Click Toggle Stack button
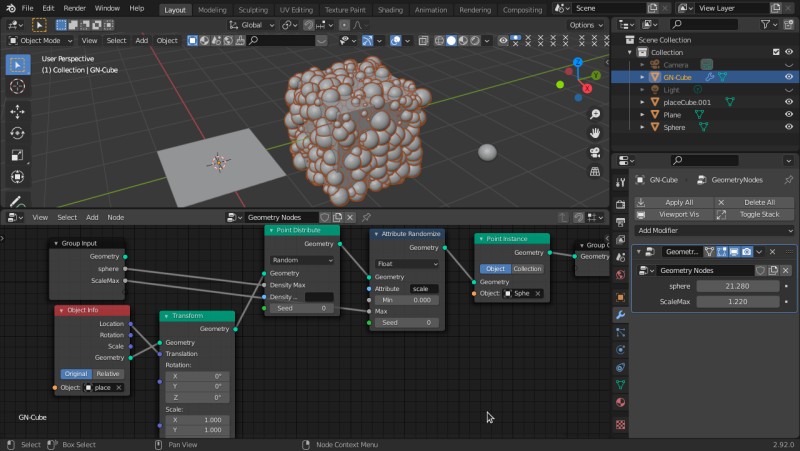800x451 pixels. click(754, 215)
